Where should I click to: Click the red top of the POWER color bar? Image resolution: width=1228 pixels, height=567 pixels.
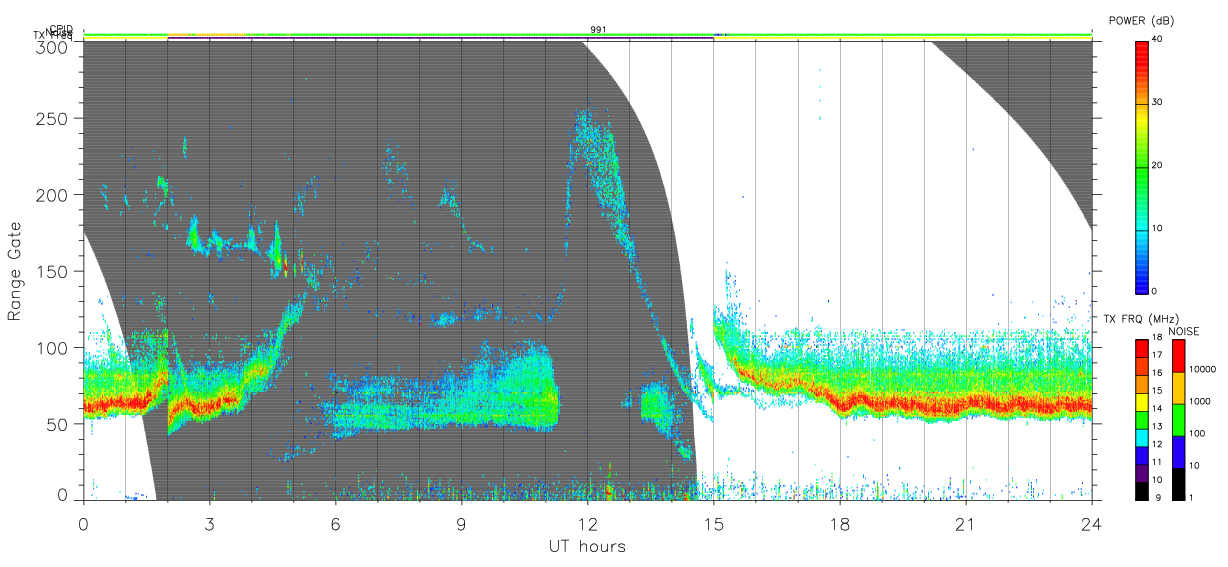tap(1141, 52)
